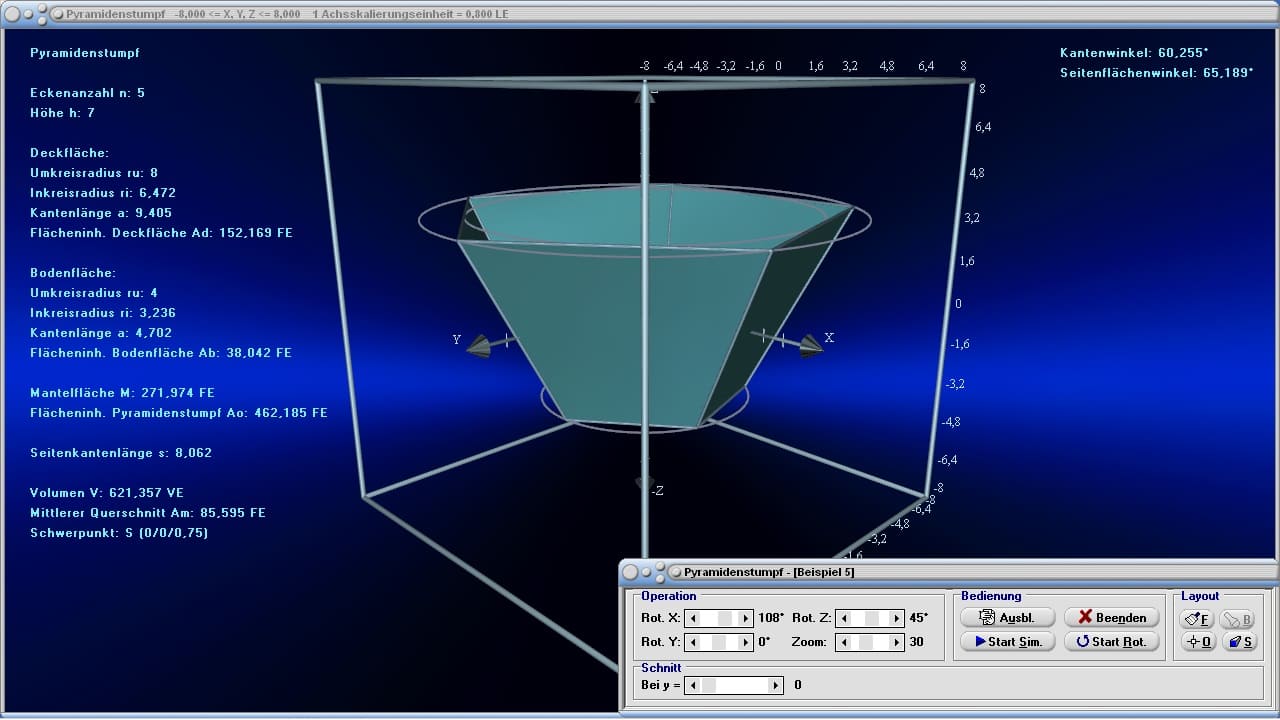1280x720 pixels.
Task: Click the Zoom value '30'
Action: coord(916,642)
